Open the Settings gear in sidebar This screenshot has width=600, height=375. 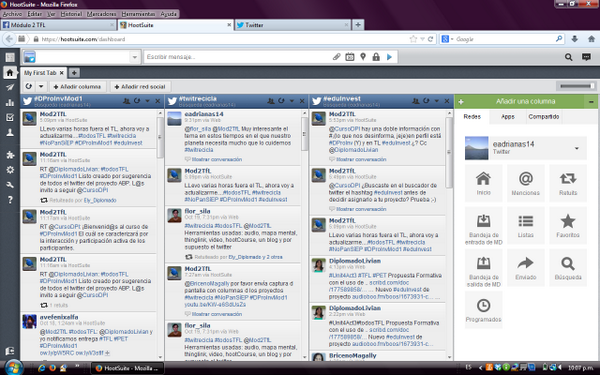pyautogui.click(x=10, y=170)
